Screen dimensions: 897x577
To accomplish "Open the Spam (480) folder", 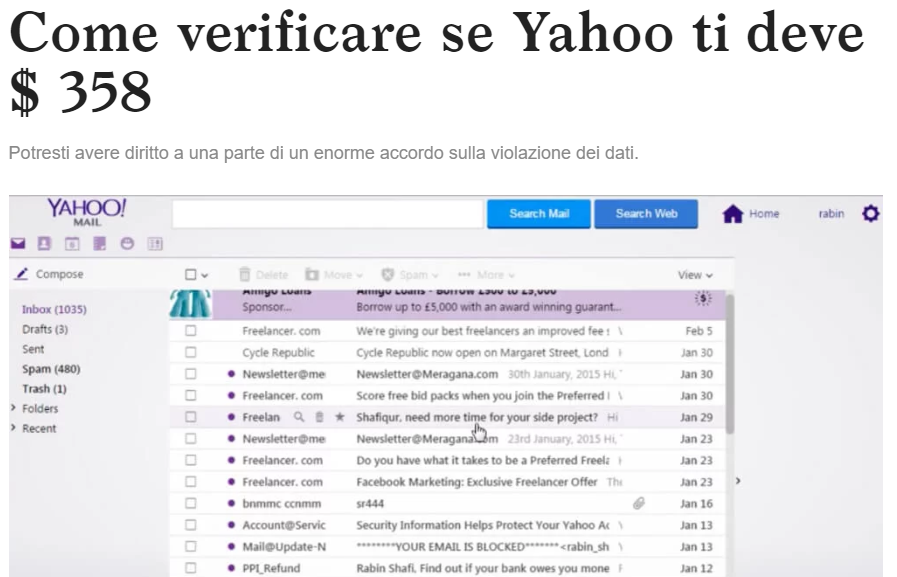I will (x=51, y=369).
